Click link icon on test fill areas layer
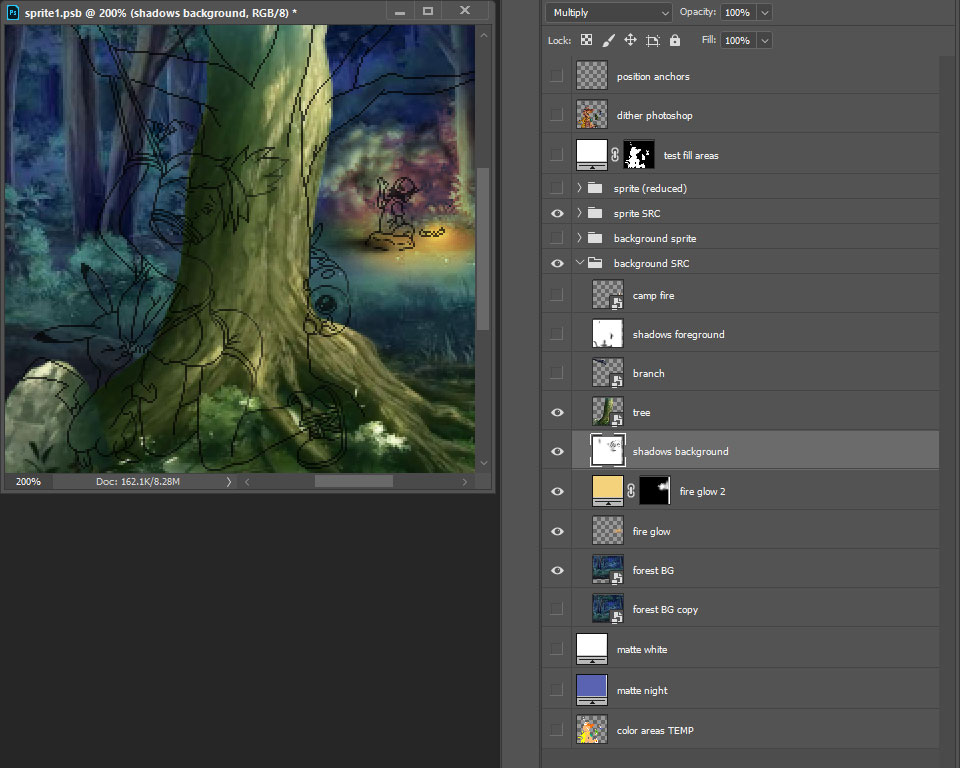Viewport: 960px width, 768px height. [x=616, y=155]
